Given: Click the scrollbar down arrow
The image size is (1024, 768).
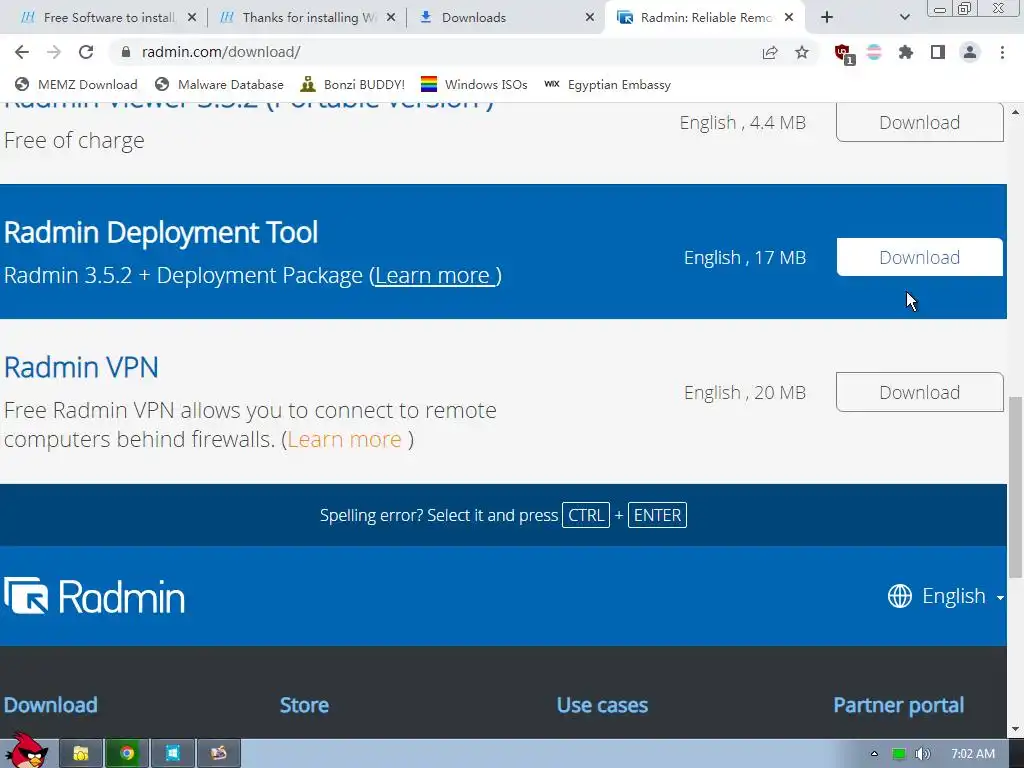Looking at the screenshot, I should point(1016,729).
